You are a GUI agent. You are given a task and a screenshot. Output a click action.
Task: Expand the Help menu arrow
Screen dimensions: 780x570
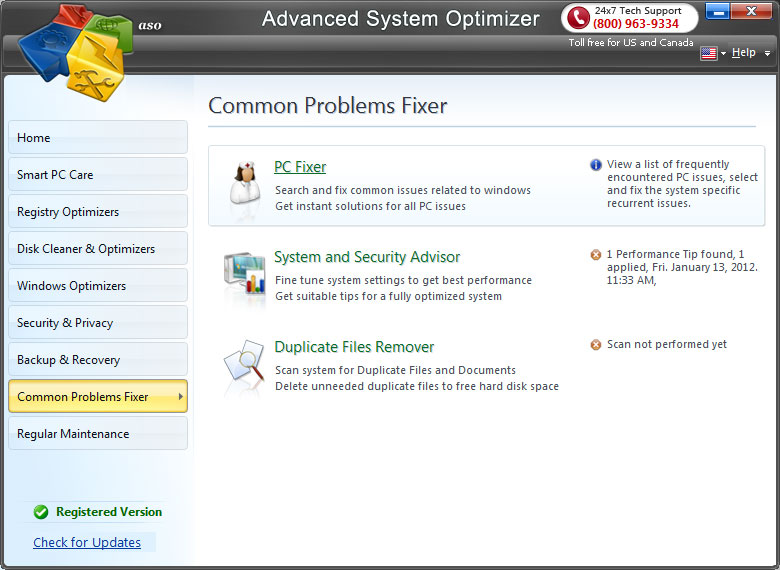click(x=768, y=53)
